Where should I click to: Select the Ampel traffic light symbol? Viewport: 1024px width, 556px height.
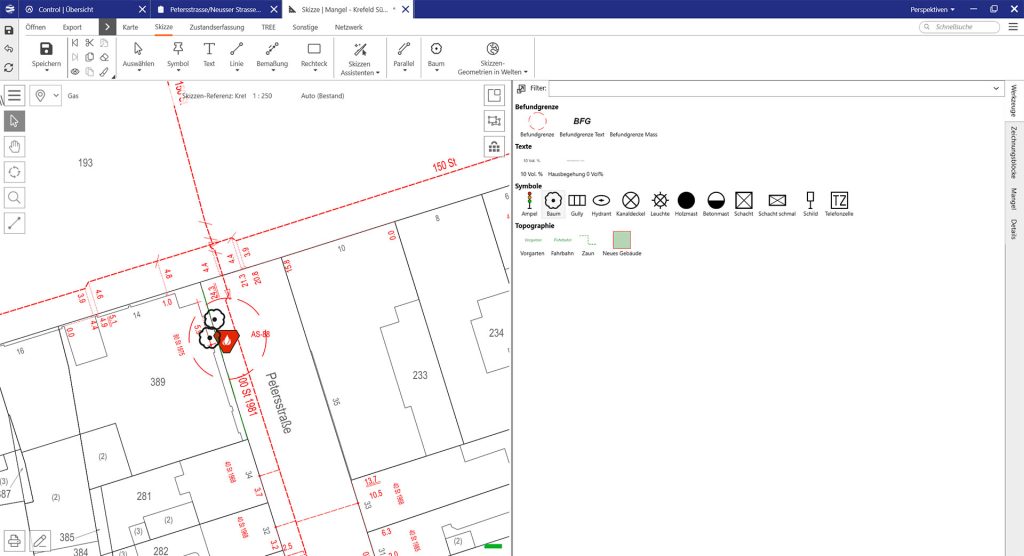point(529,201)
